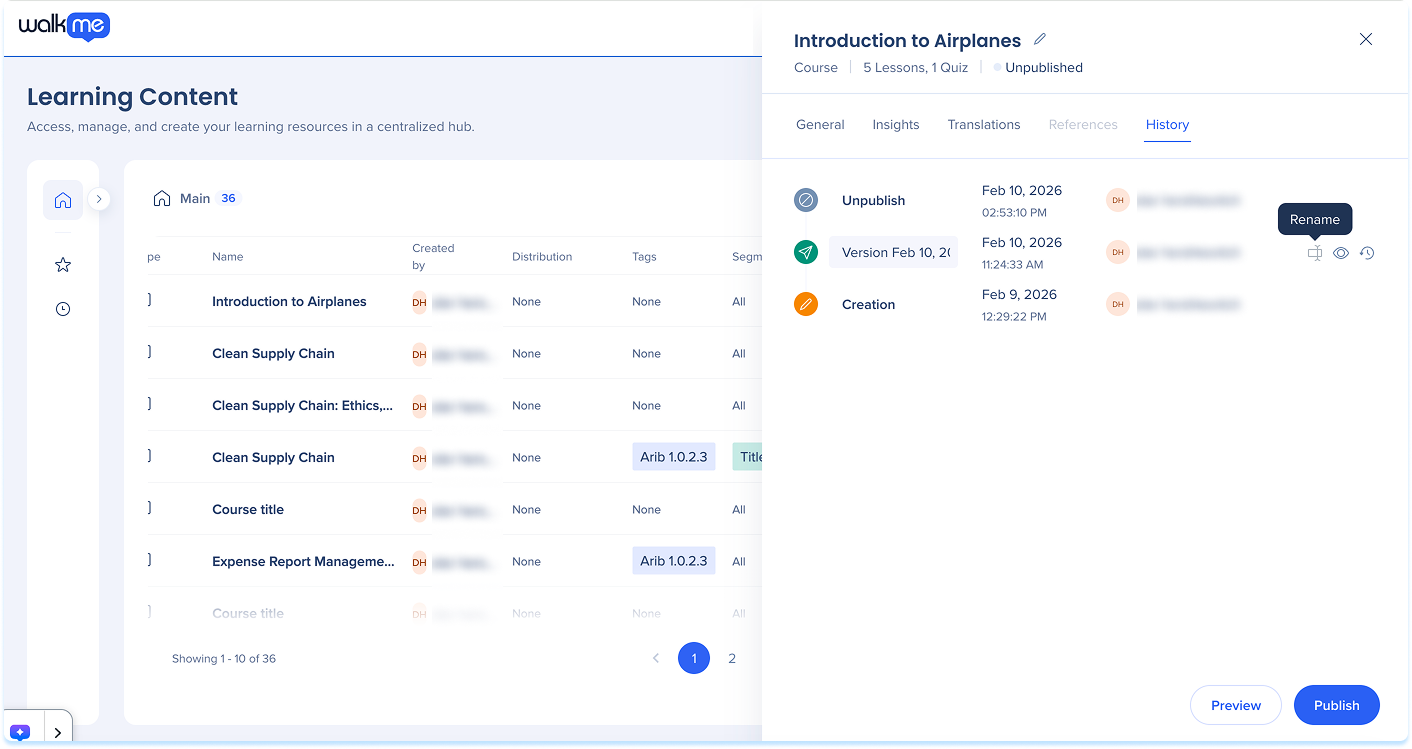The height and width of the screenshot is (749, 1412).
Task: Open Favorites star icon in sidebar
Action: pos(63,265)
